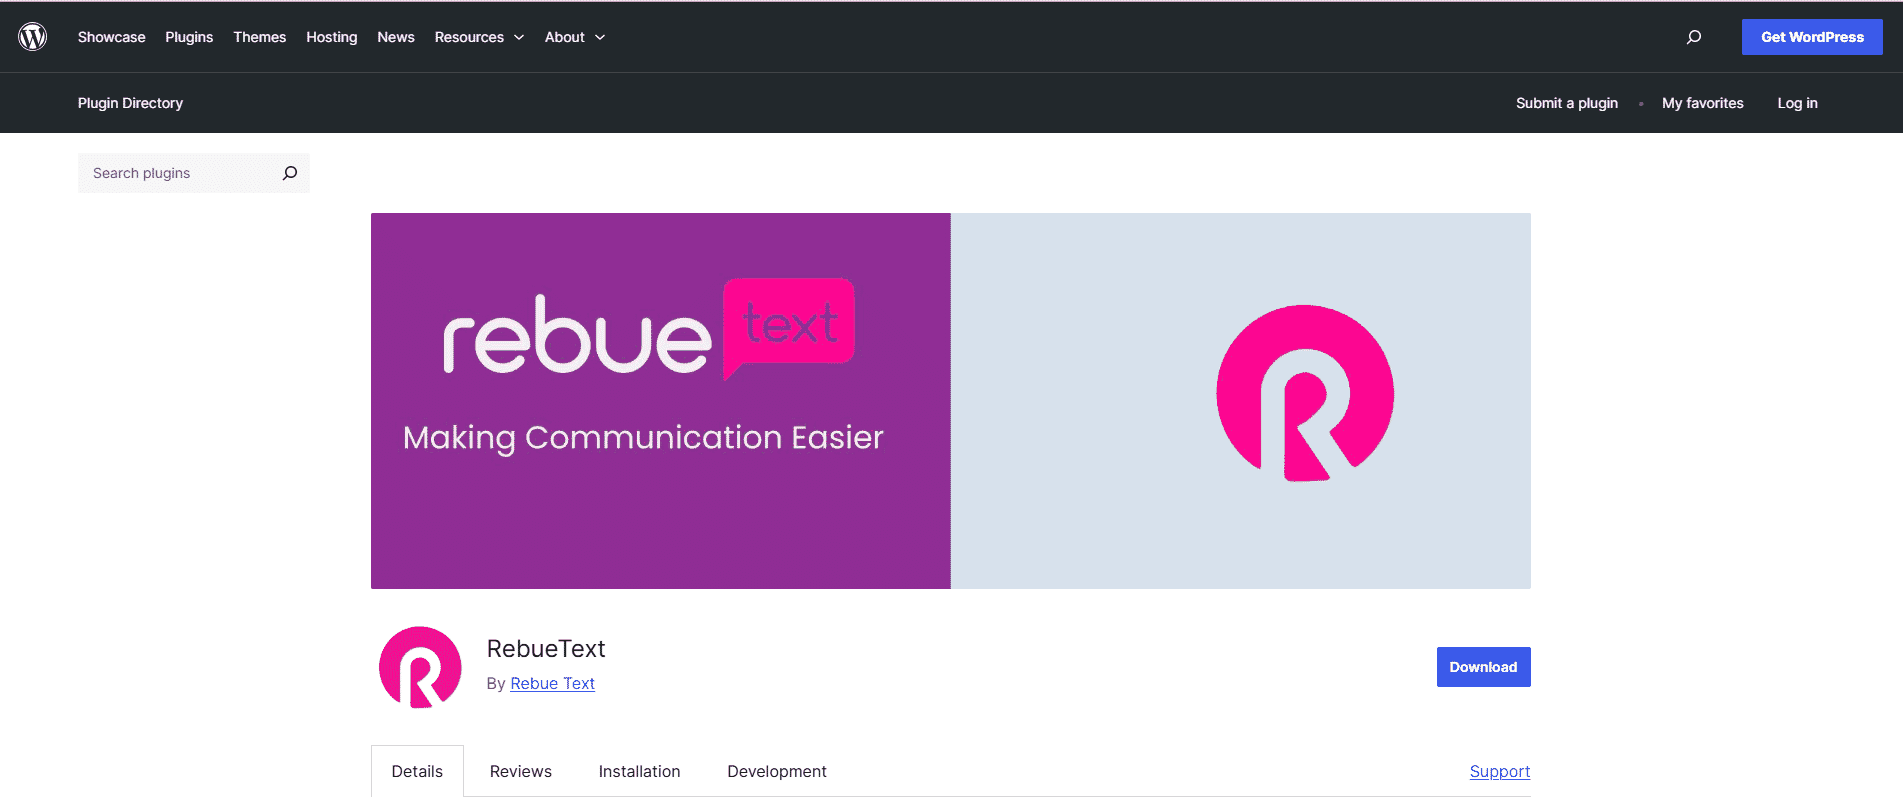Click the RebueText plugin title
The width and height of the screenshot is (1903, 807).
(x=546, y=649)
